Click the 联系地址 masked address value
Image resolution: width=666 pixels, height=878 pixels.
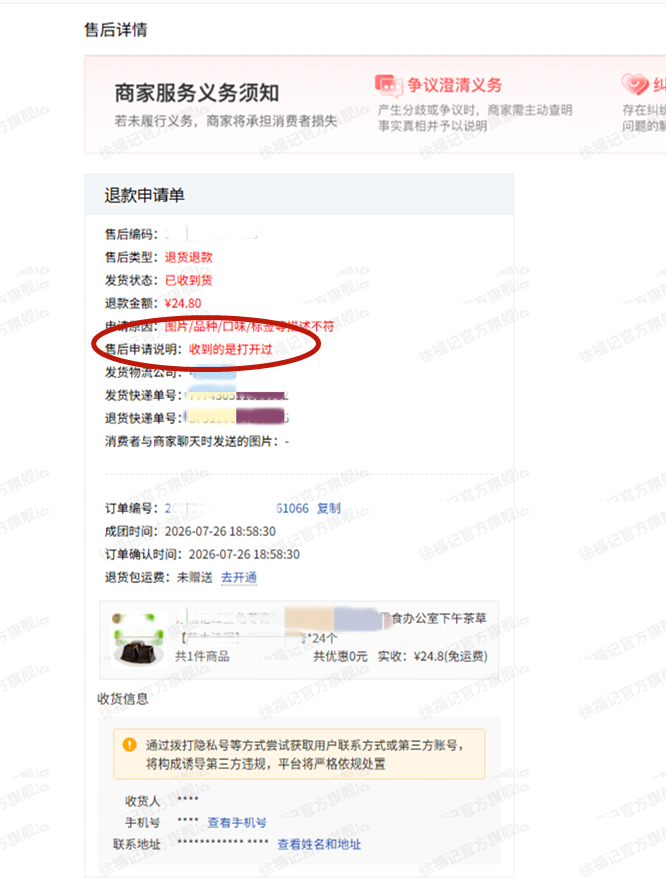[x=222, y=842]
